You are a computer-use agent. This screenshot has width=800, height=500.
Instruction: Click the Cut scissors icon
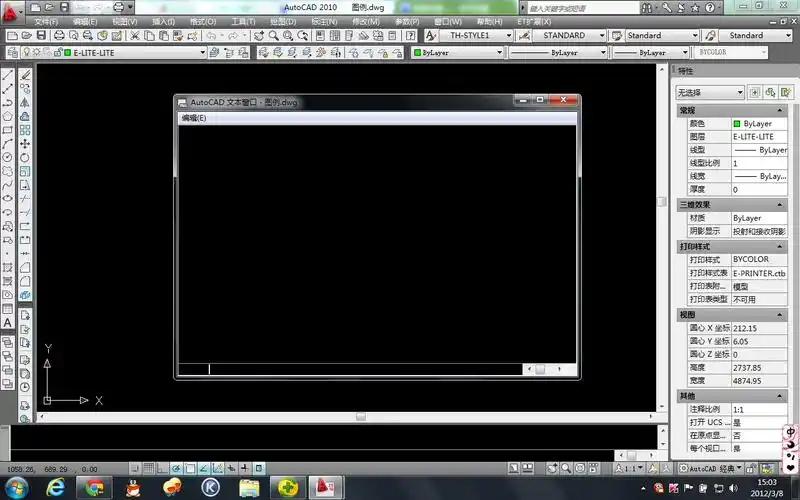coord(135,35)
